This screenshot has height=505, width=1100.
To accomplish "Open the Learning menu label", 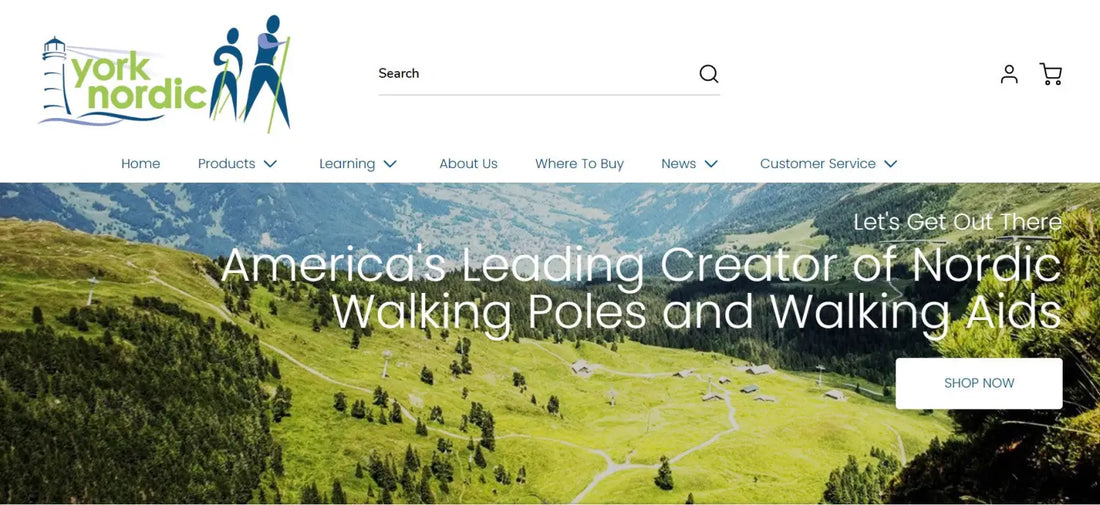I will [x=347, y=163].
